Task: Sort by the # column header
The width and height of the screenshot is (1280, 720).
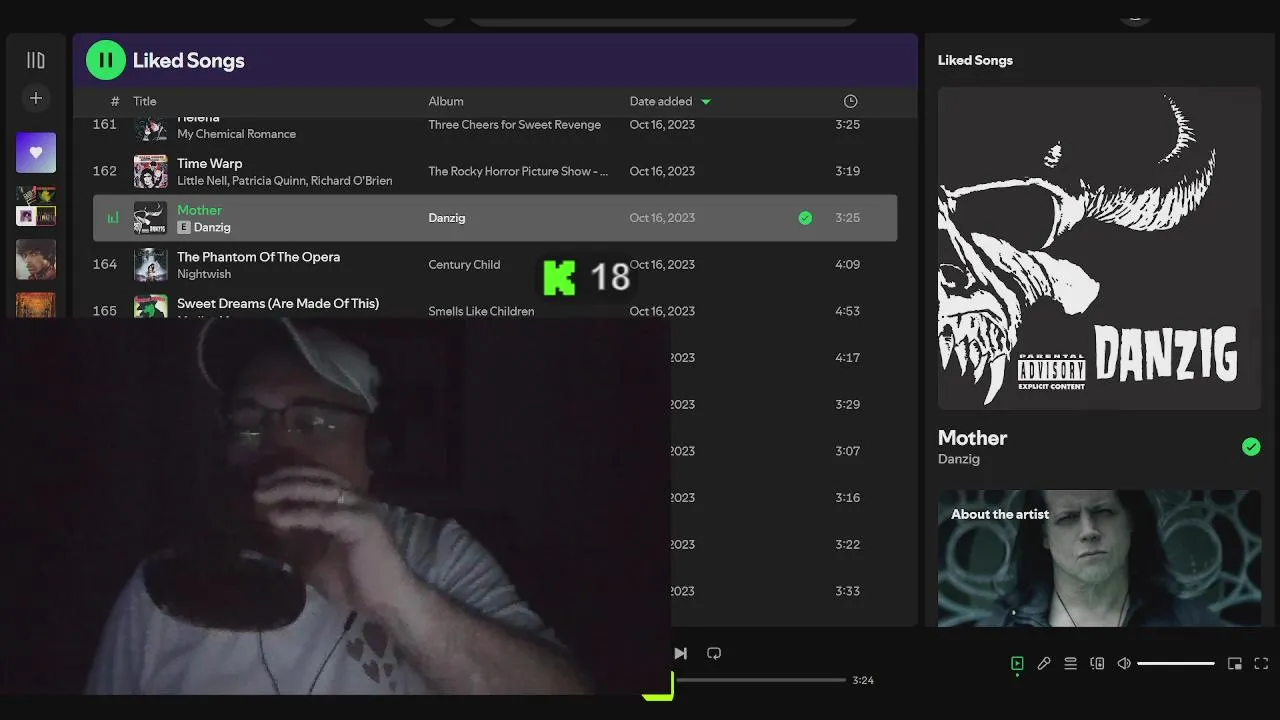Action: click(115, 101)
